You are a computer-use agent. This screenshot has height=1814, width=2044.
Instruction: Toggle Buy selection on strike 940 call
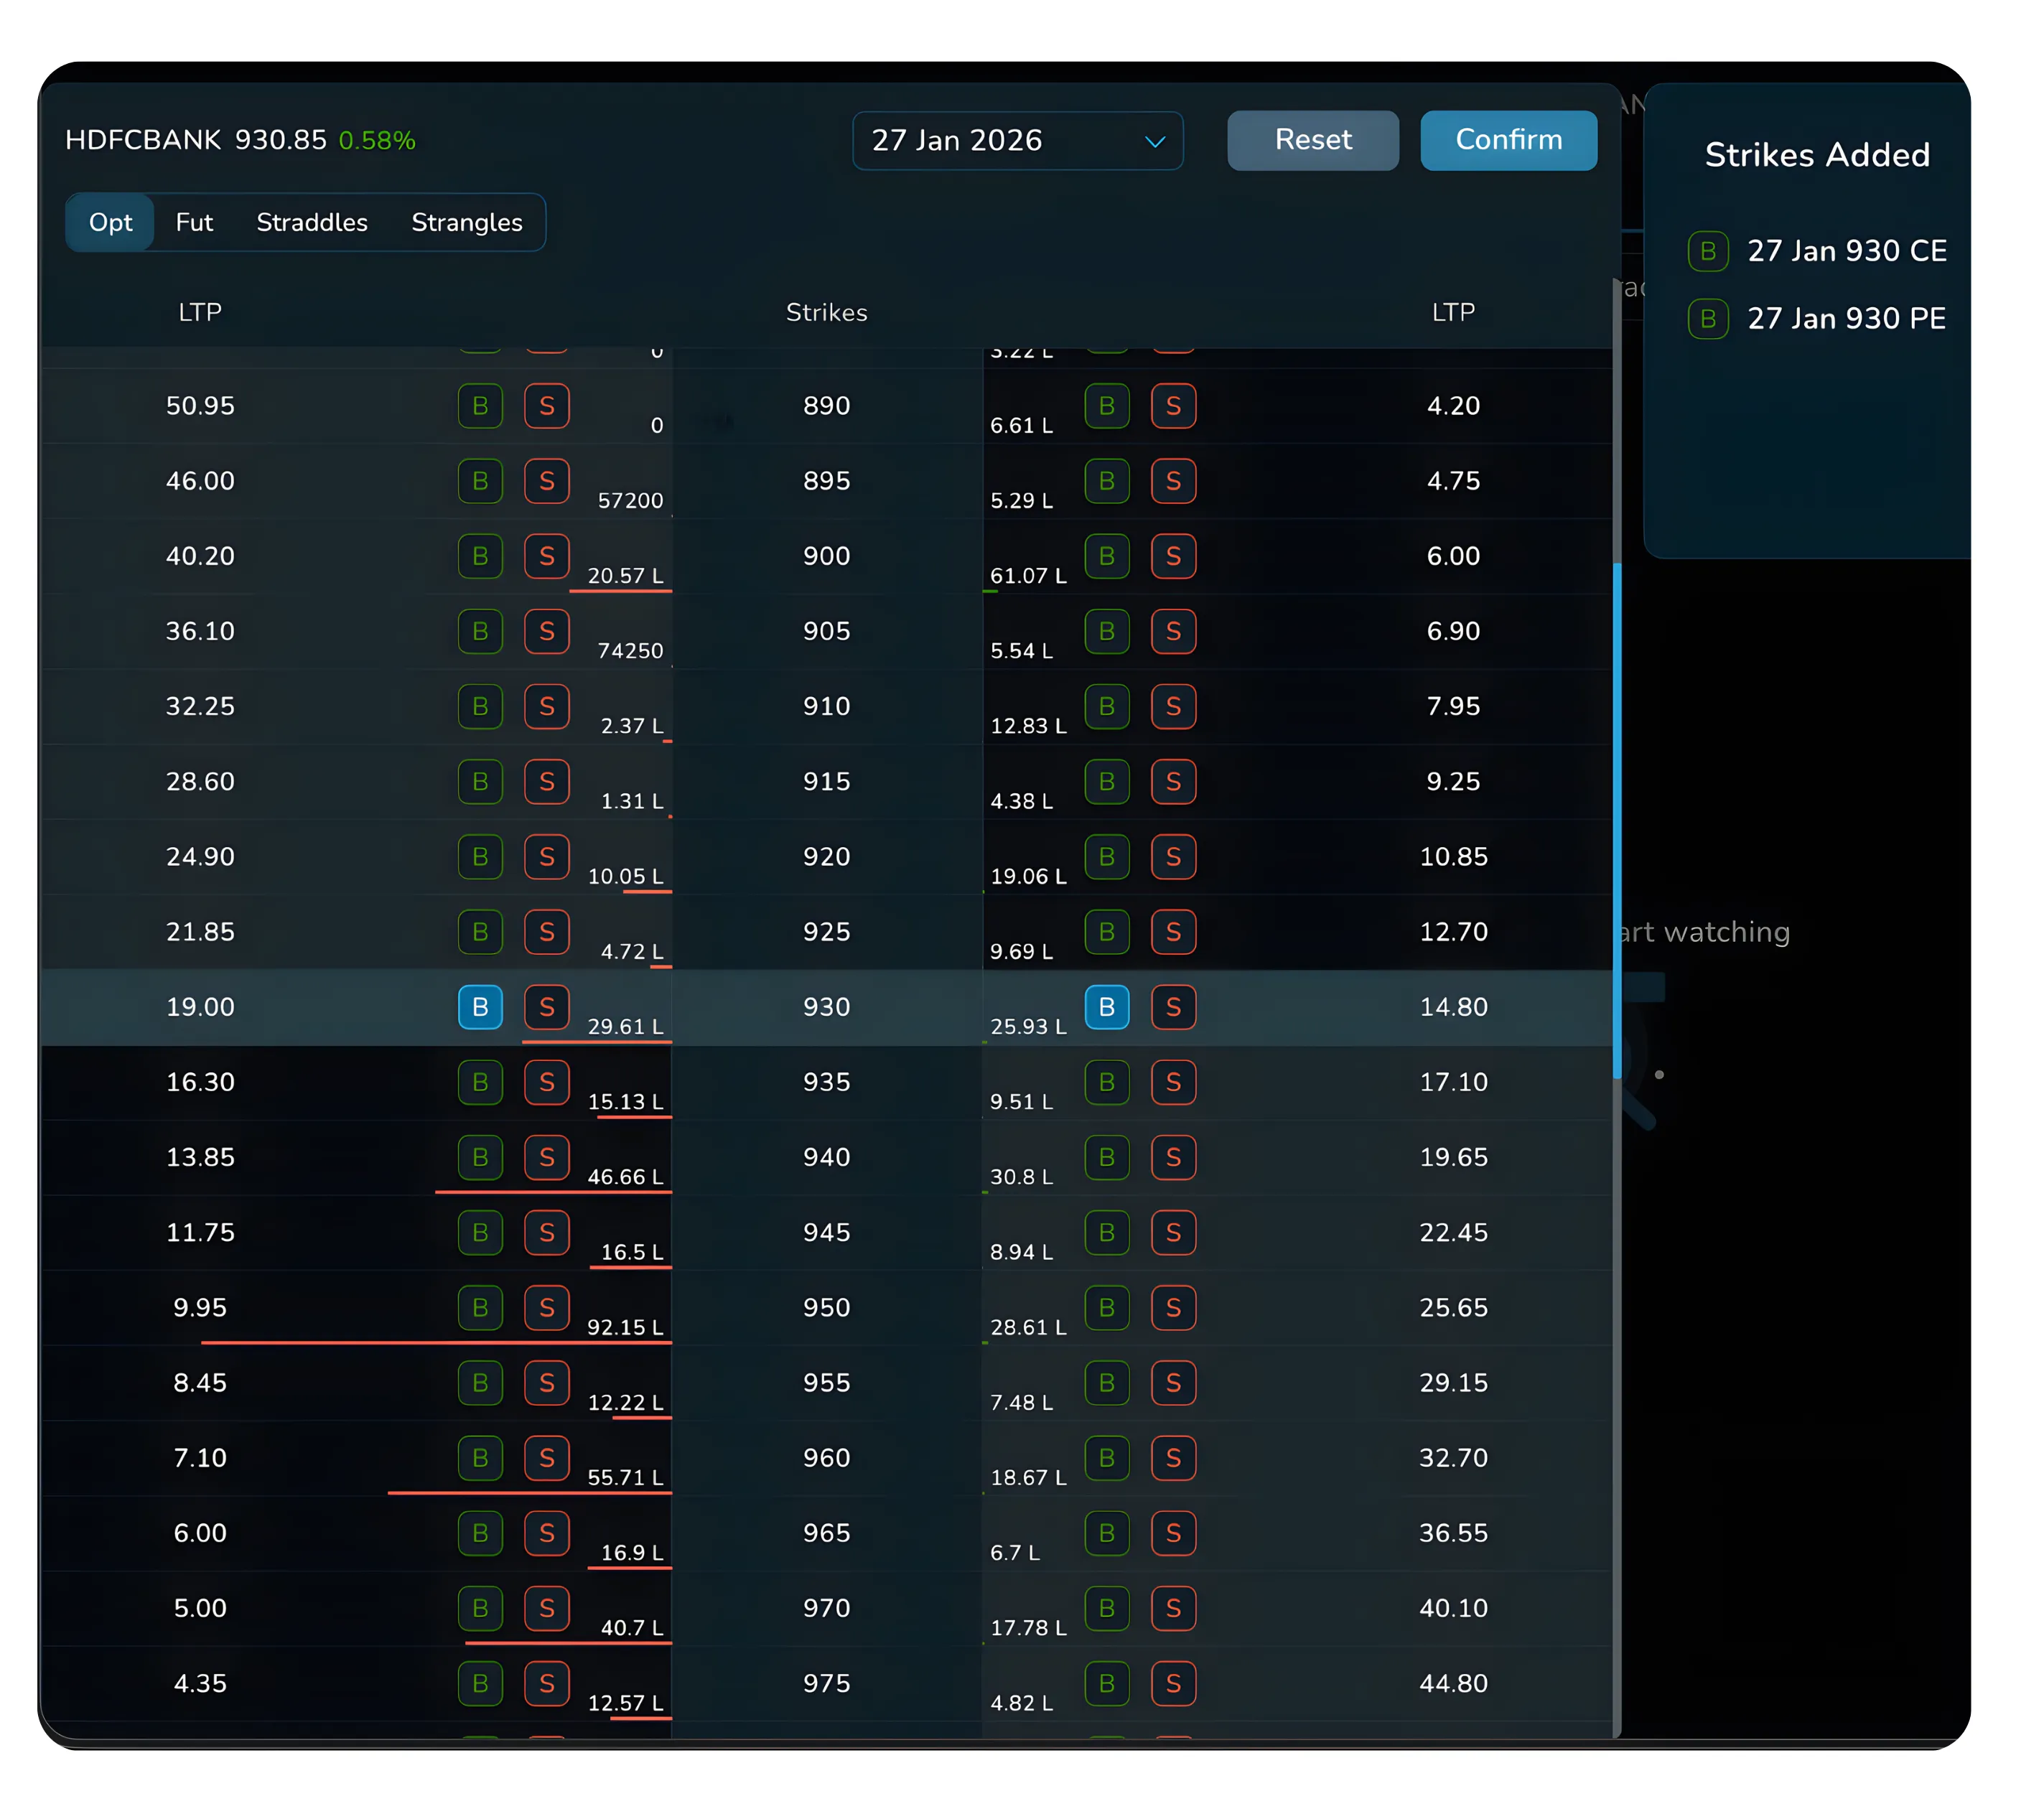click(481, 1158)
